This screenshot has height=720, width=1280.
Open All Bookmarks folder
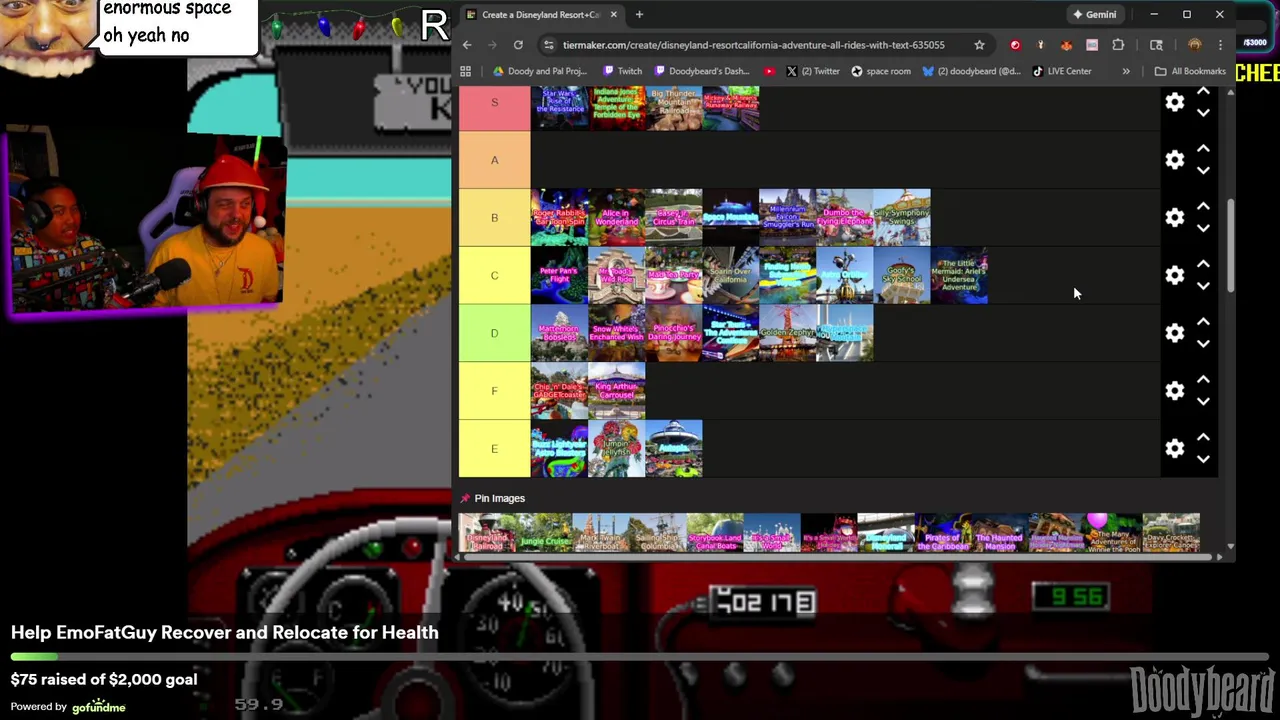[1190, 71]
